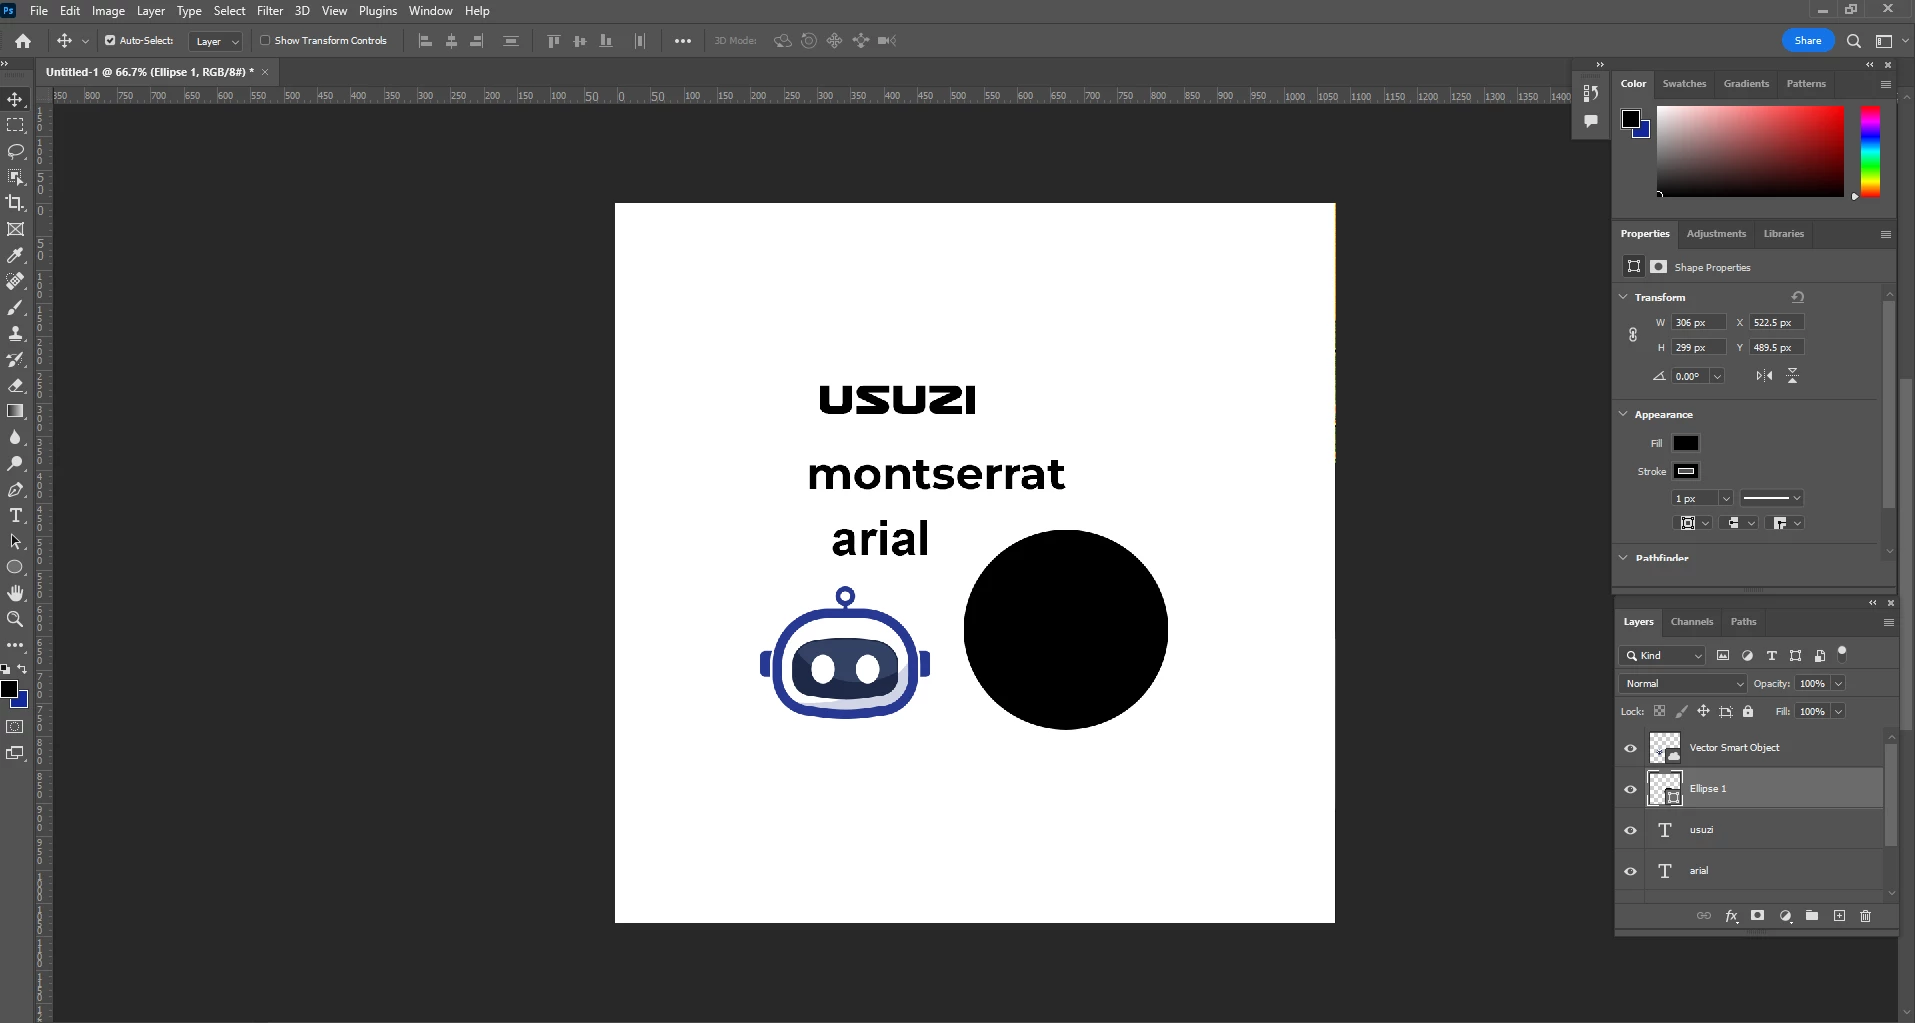Select the Pen tool
Image resolution: width=1915 pixels, height=1023 pixels.
pos(15,489)
